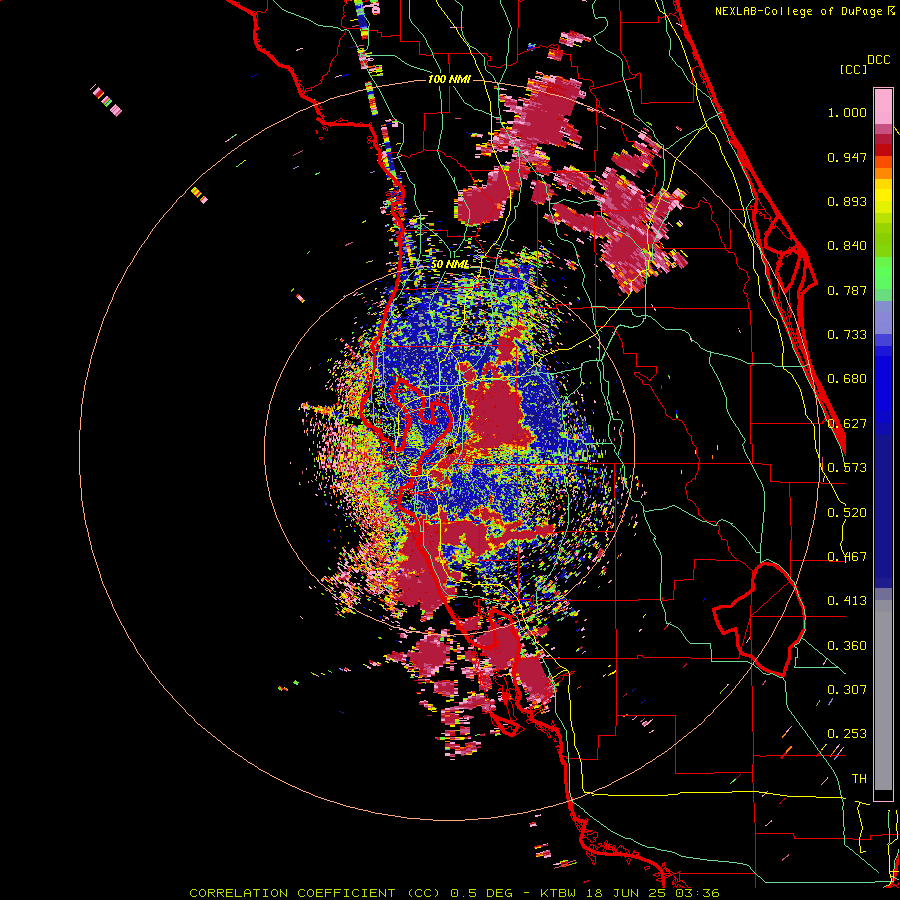Screen dimensions: 900x900
Task: Click the Lake Okeechobee outline
Action: [759, 619]
